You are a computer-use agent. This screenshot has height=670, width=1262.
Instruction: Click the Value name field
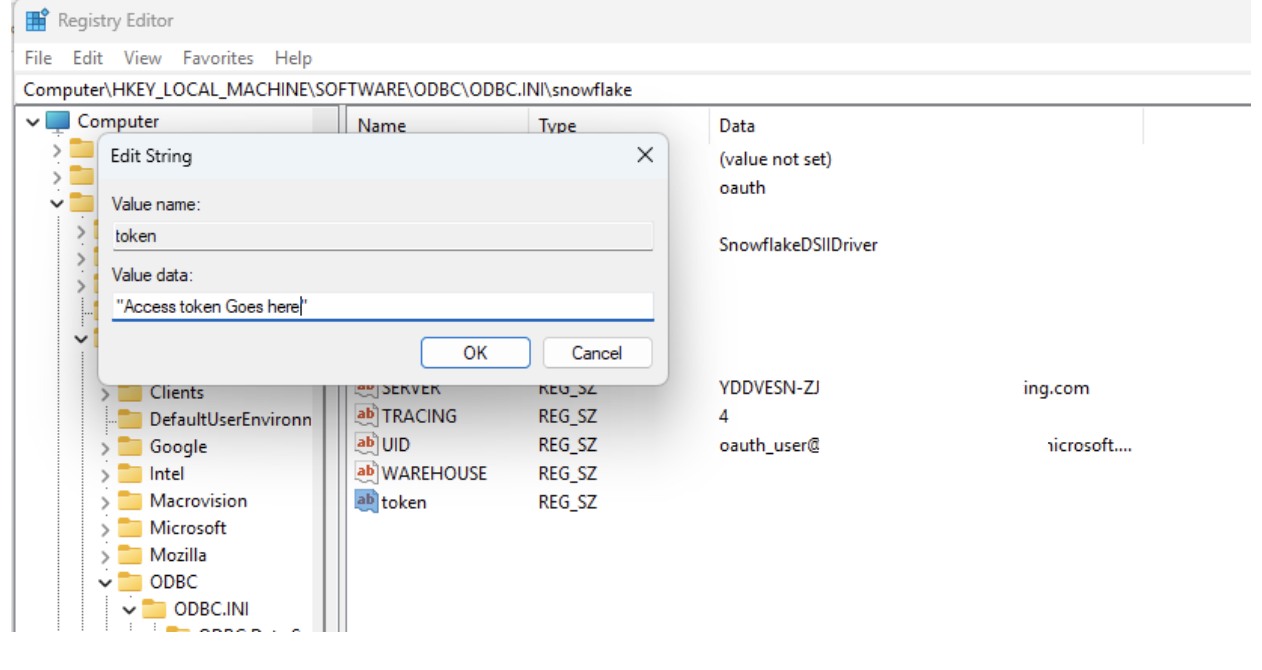(382, 236)
